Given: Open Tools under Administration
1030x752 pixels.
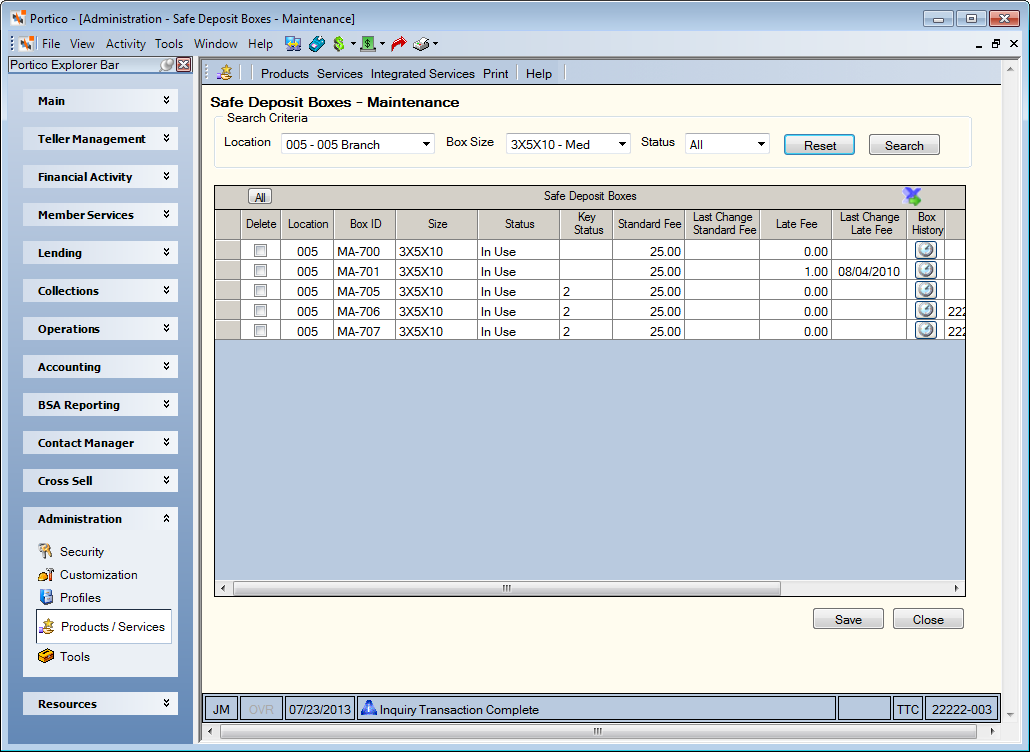Looking at the screenshot, I should point(64,657).
